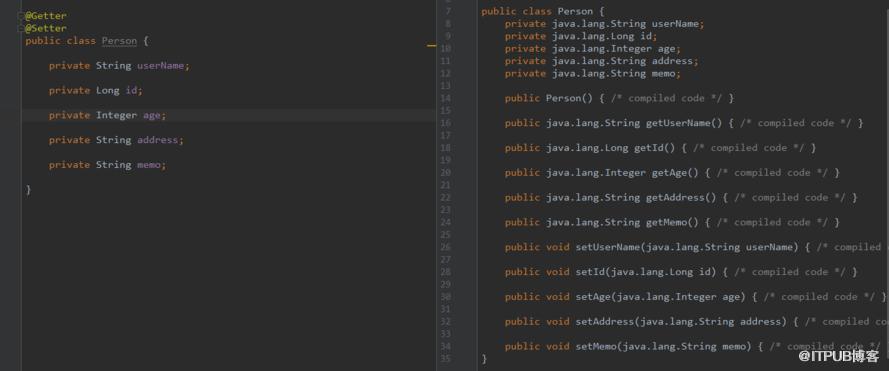Click userName field in 'private String userName;' source line
The image size is (889, 371).
point(161,66)
